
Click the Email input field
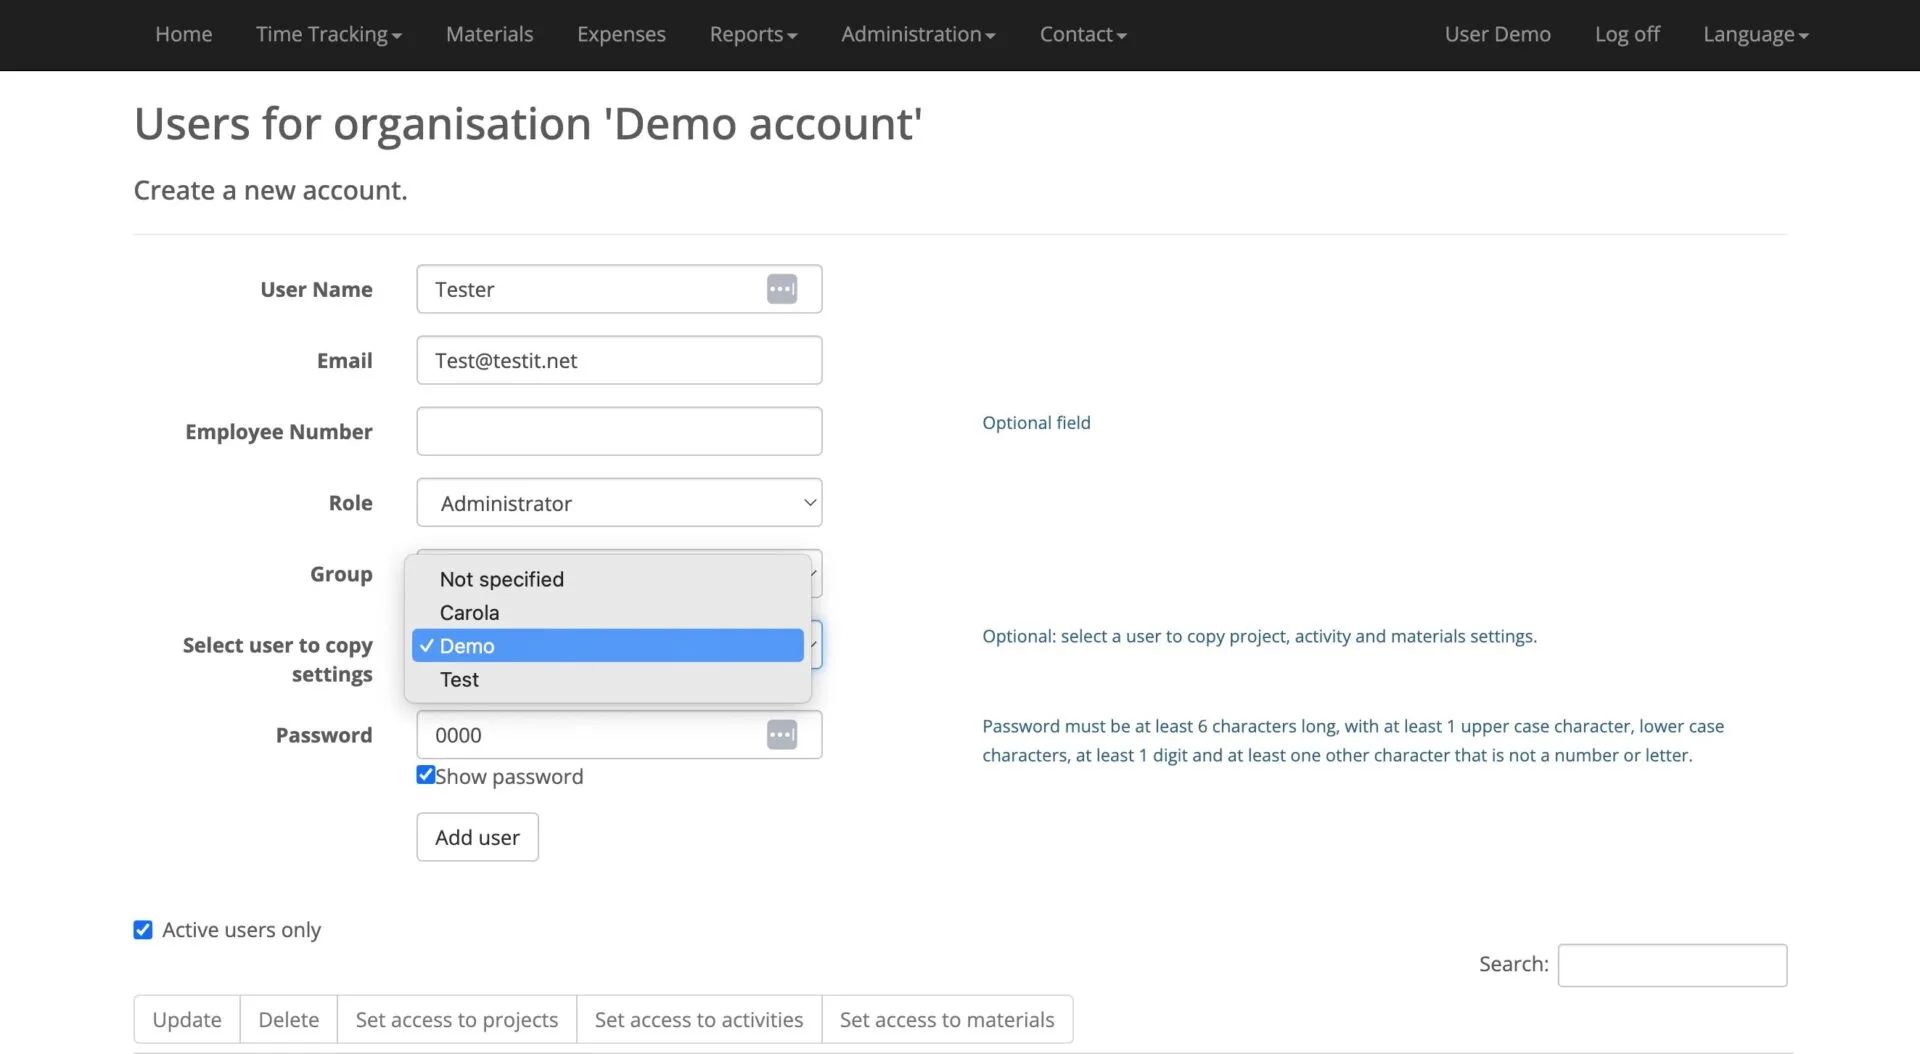pyautogui.click(x=619, y=360)
